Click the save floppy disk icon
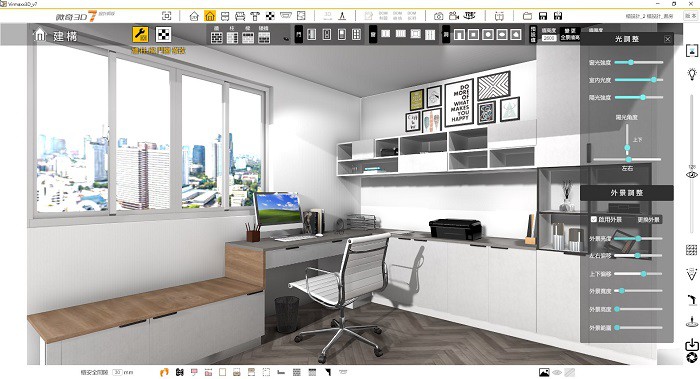 tap(543, 16)
